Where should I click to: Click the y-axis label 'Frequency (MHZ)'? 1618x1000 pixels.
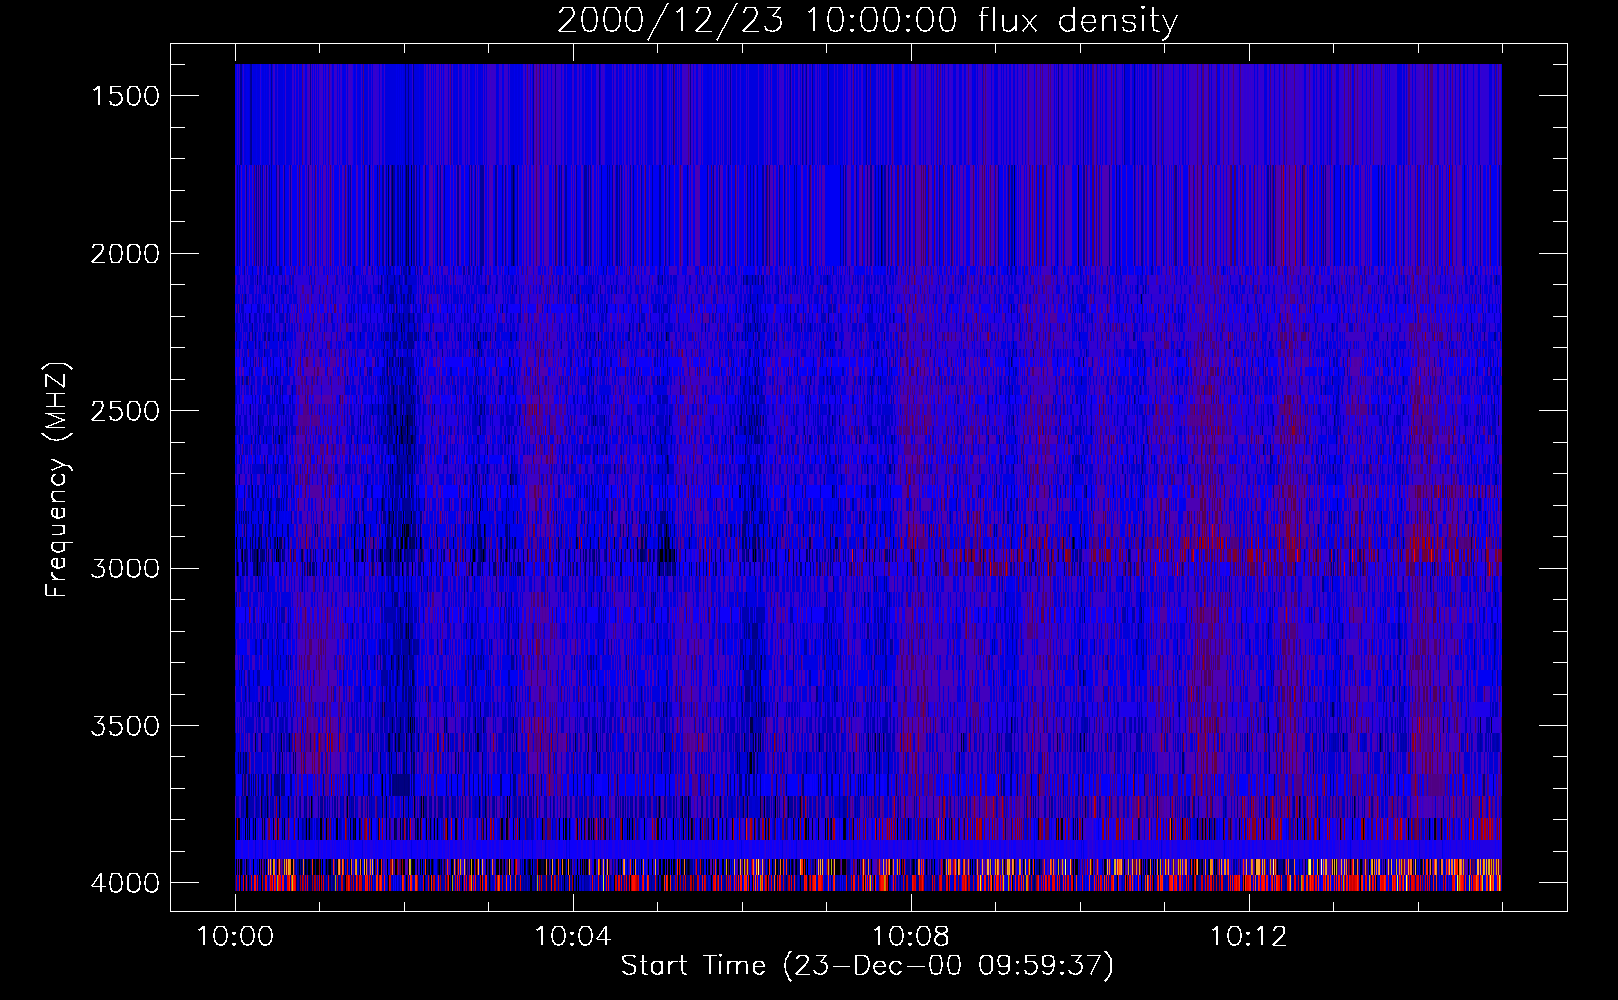pos(57,479)
